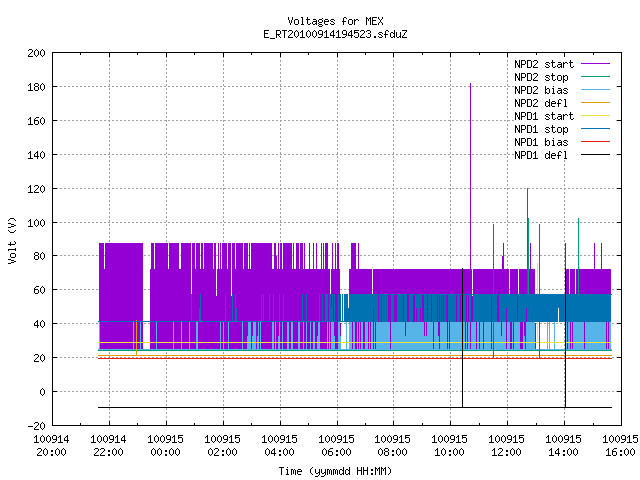Click the y-axis tick label 100

click(36, 222)
